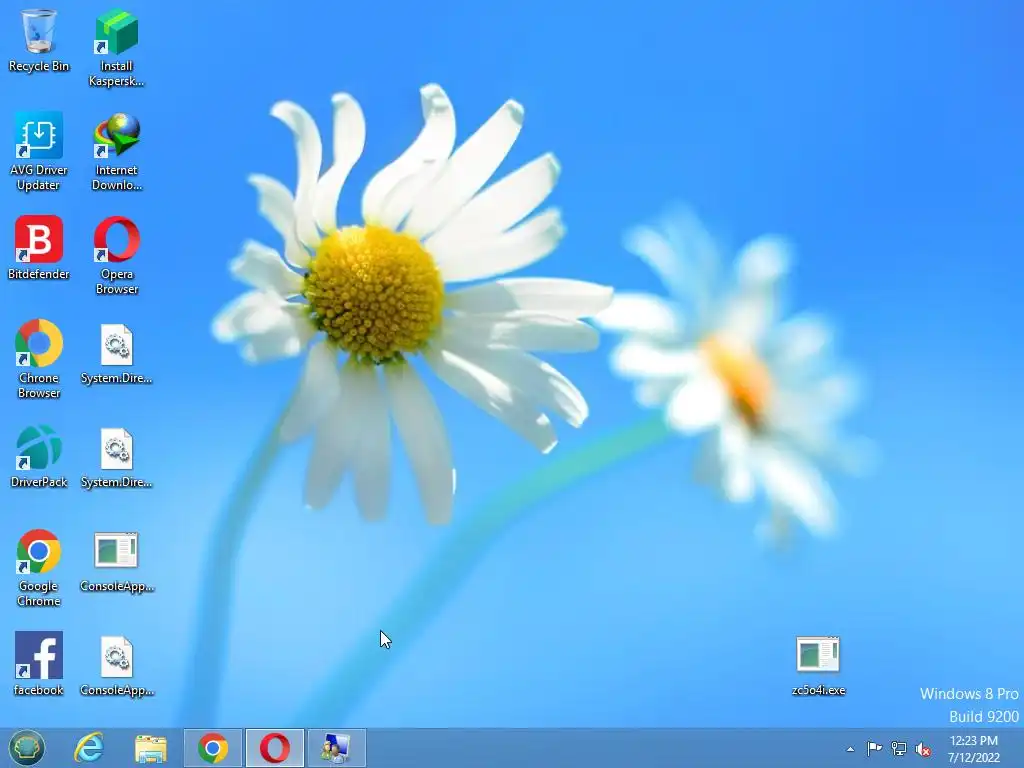Open the users-and-computer taskbar app

tap(336, 748)
